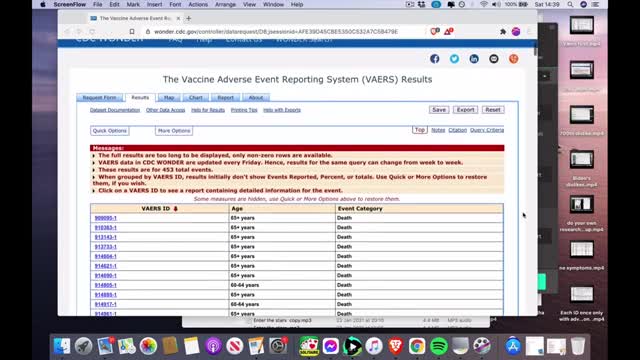Click the browser address bar URL
The height and width of the screenshot is (360, 640).
tap(276, 31)
